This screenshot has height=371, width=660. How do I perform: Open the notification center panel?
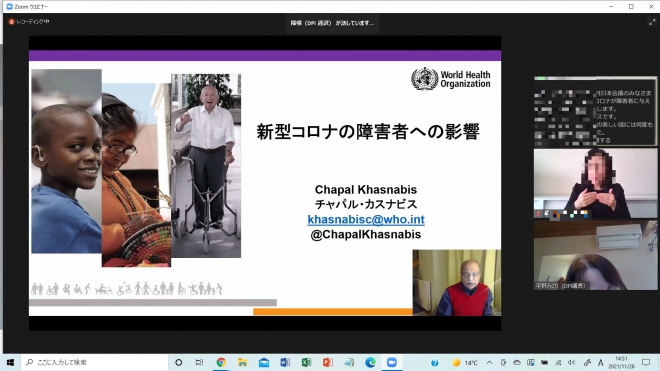click(646, 363)
